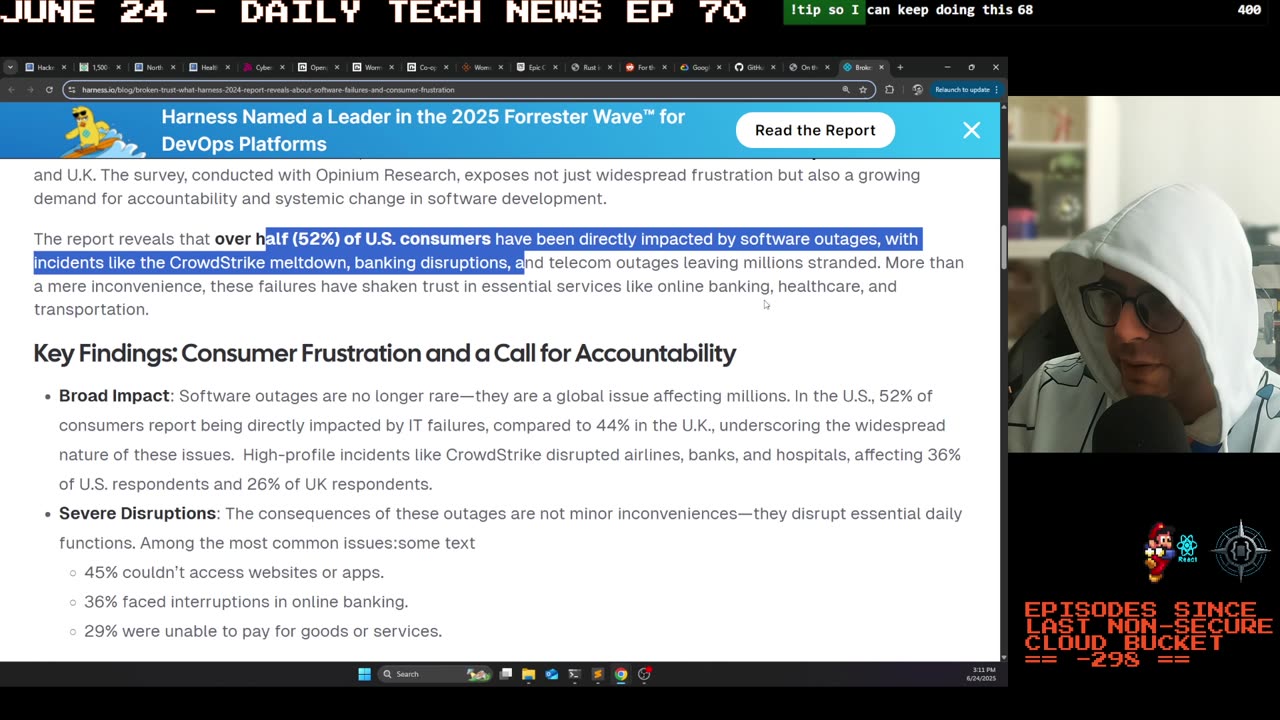Click the React logo in stream overlay
1280x720 pixels.
click(x=1187, y=547)
